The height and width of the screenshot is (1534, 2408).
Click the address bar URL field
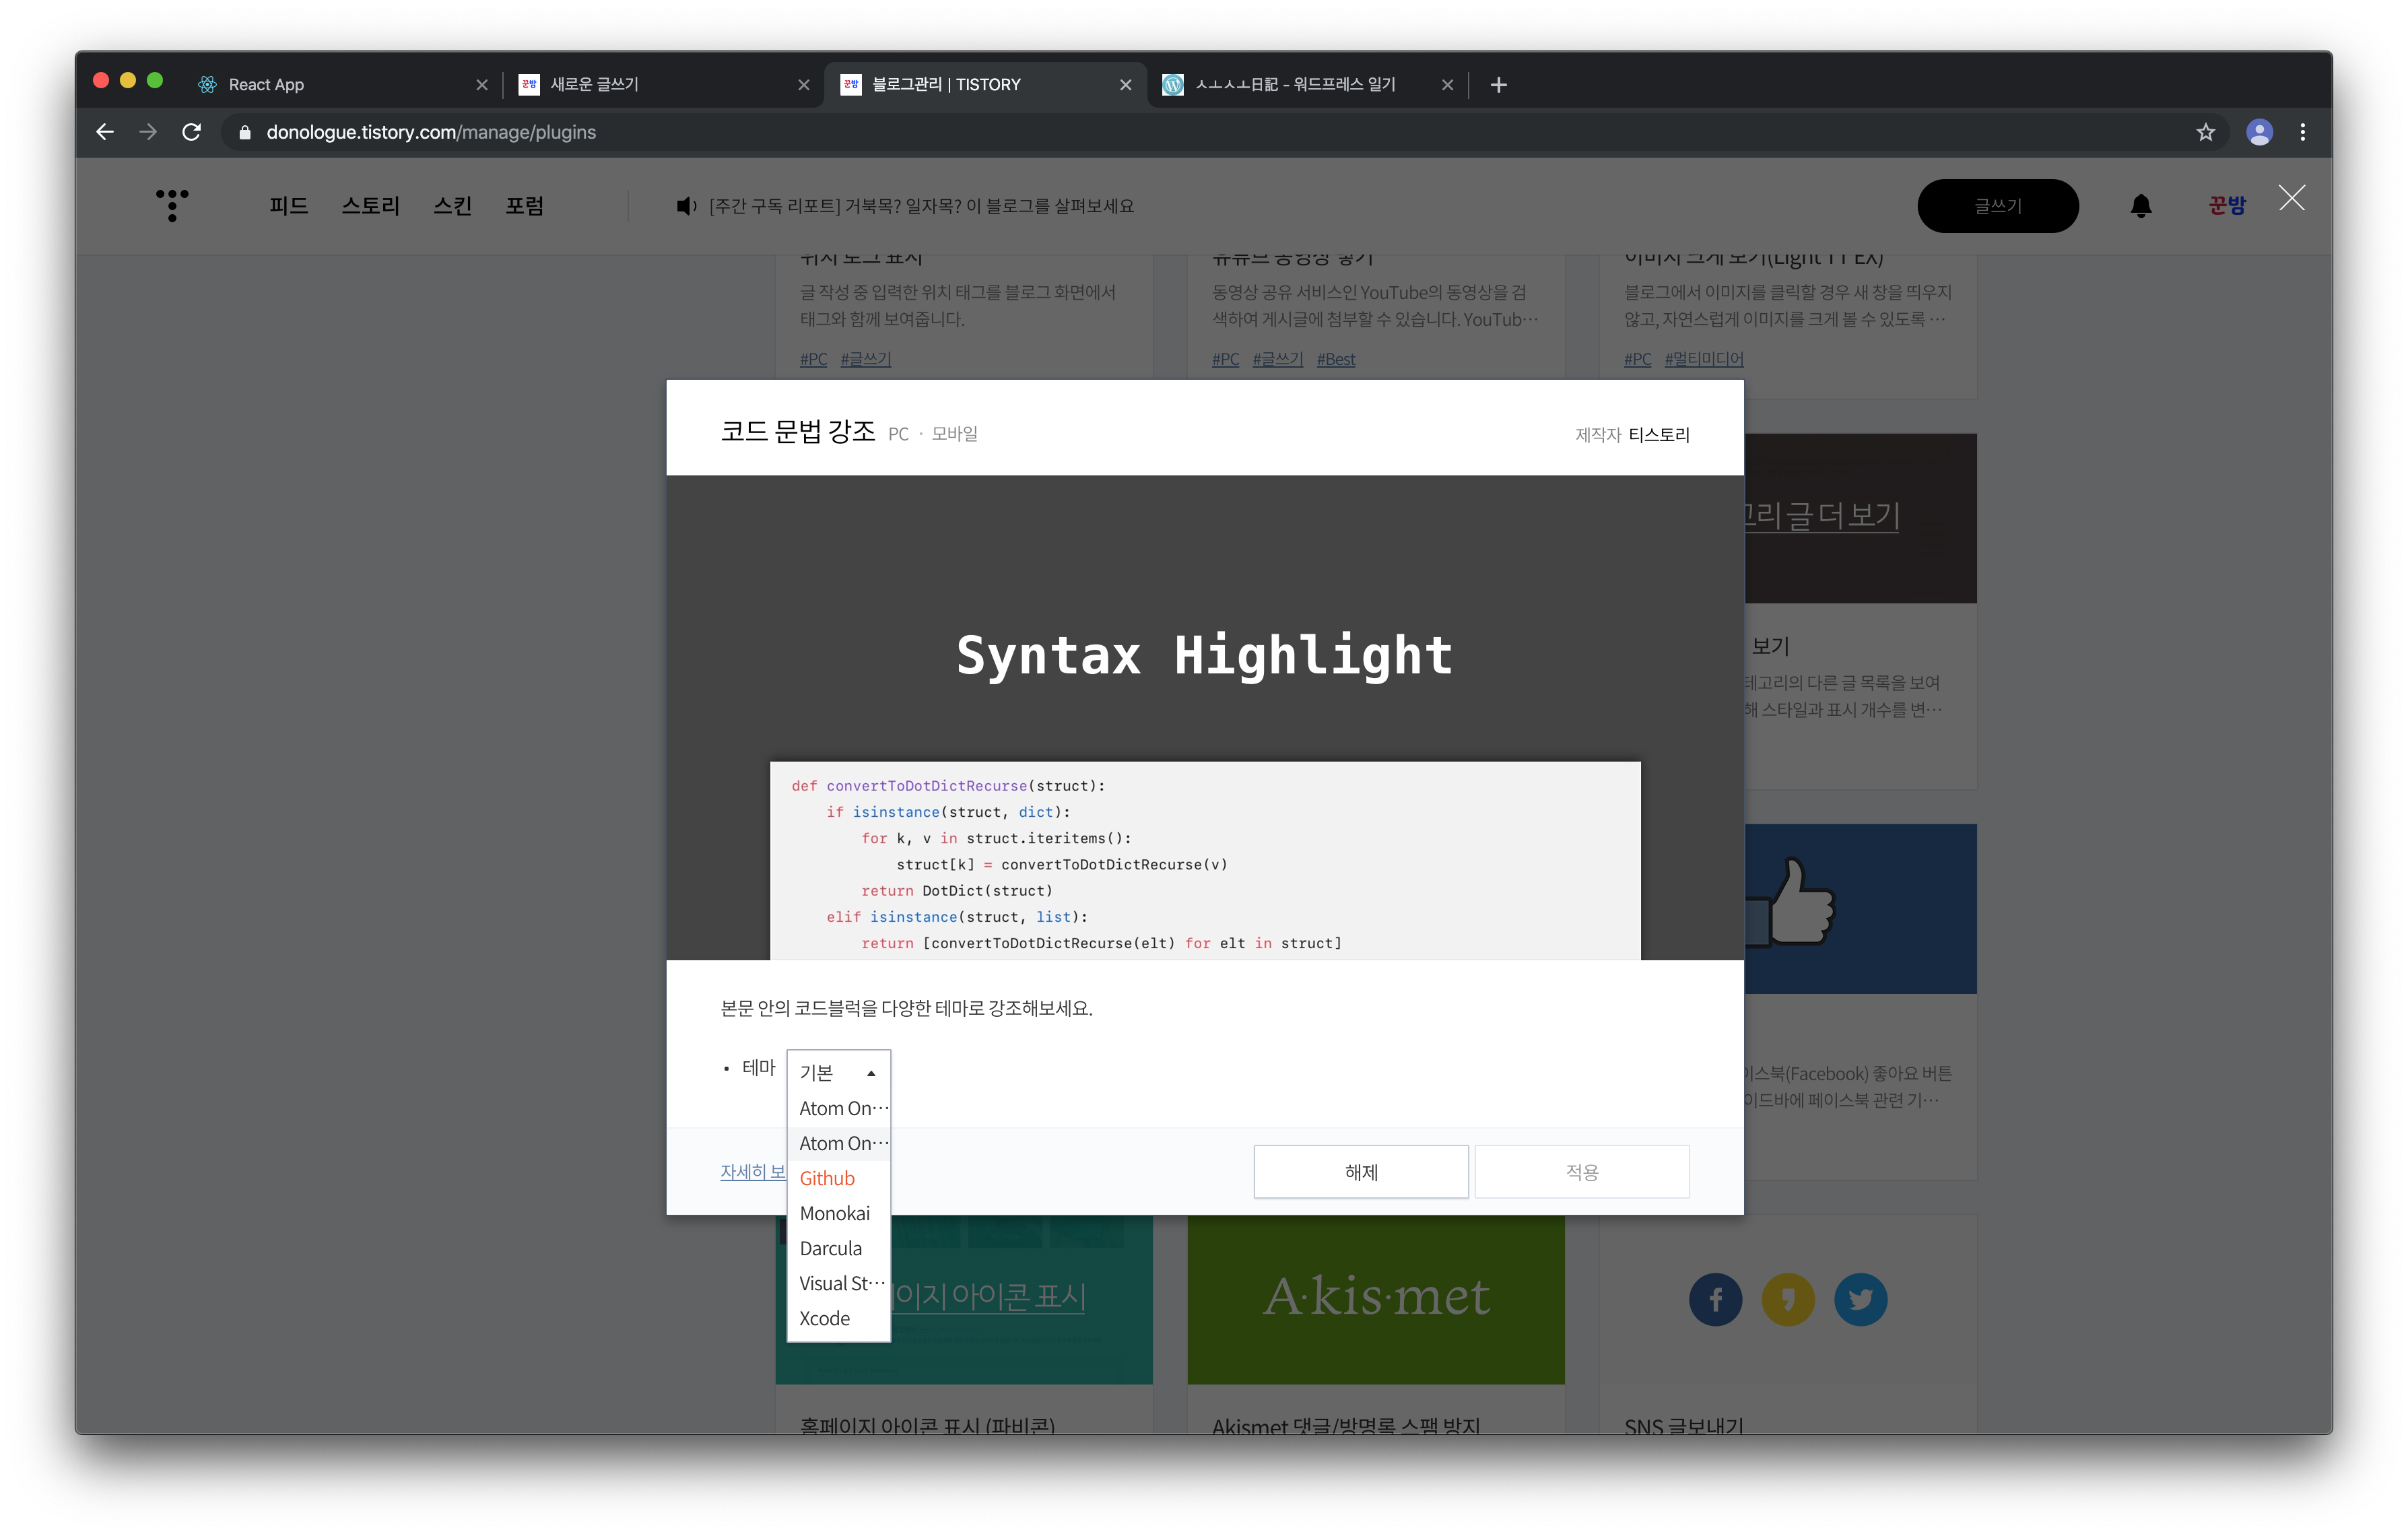tap(700, 132)
